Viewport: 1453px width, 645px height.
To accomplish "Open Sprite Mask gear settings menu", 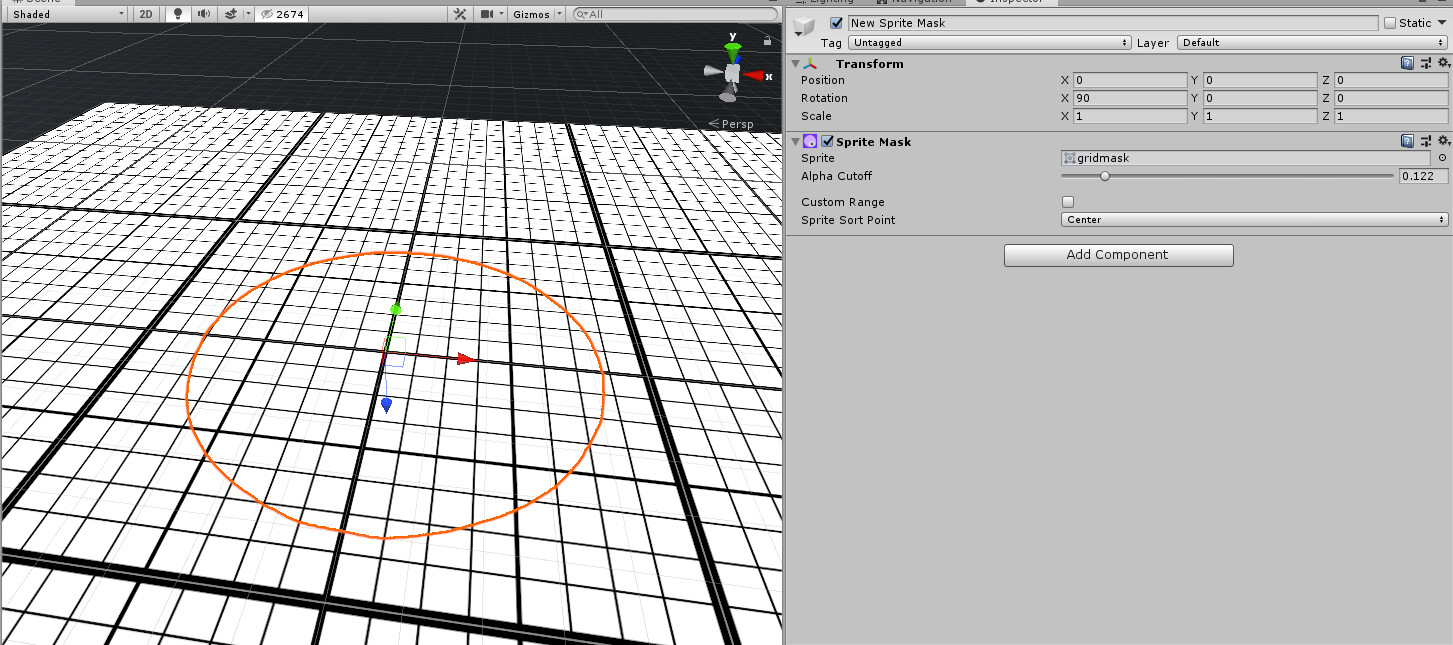I will pos(1443,141).
